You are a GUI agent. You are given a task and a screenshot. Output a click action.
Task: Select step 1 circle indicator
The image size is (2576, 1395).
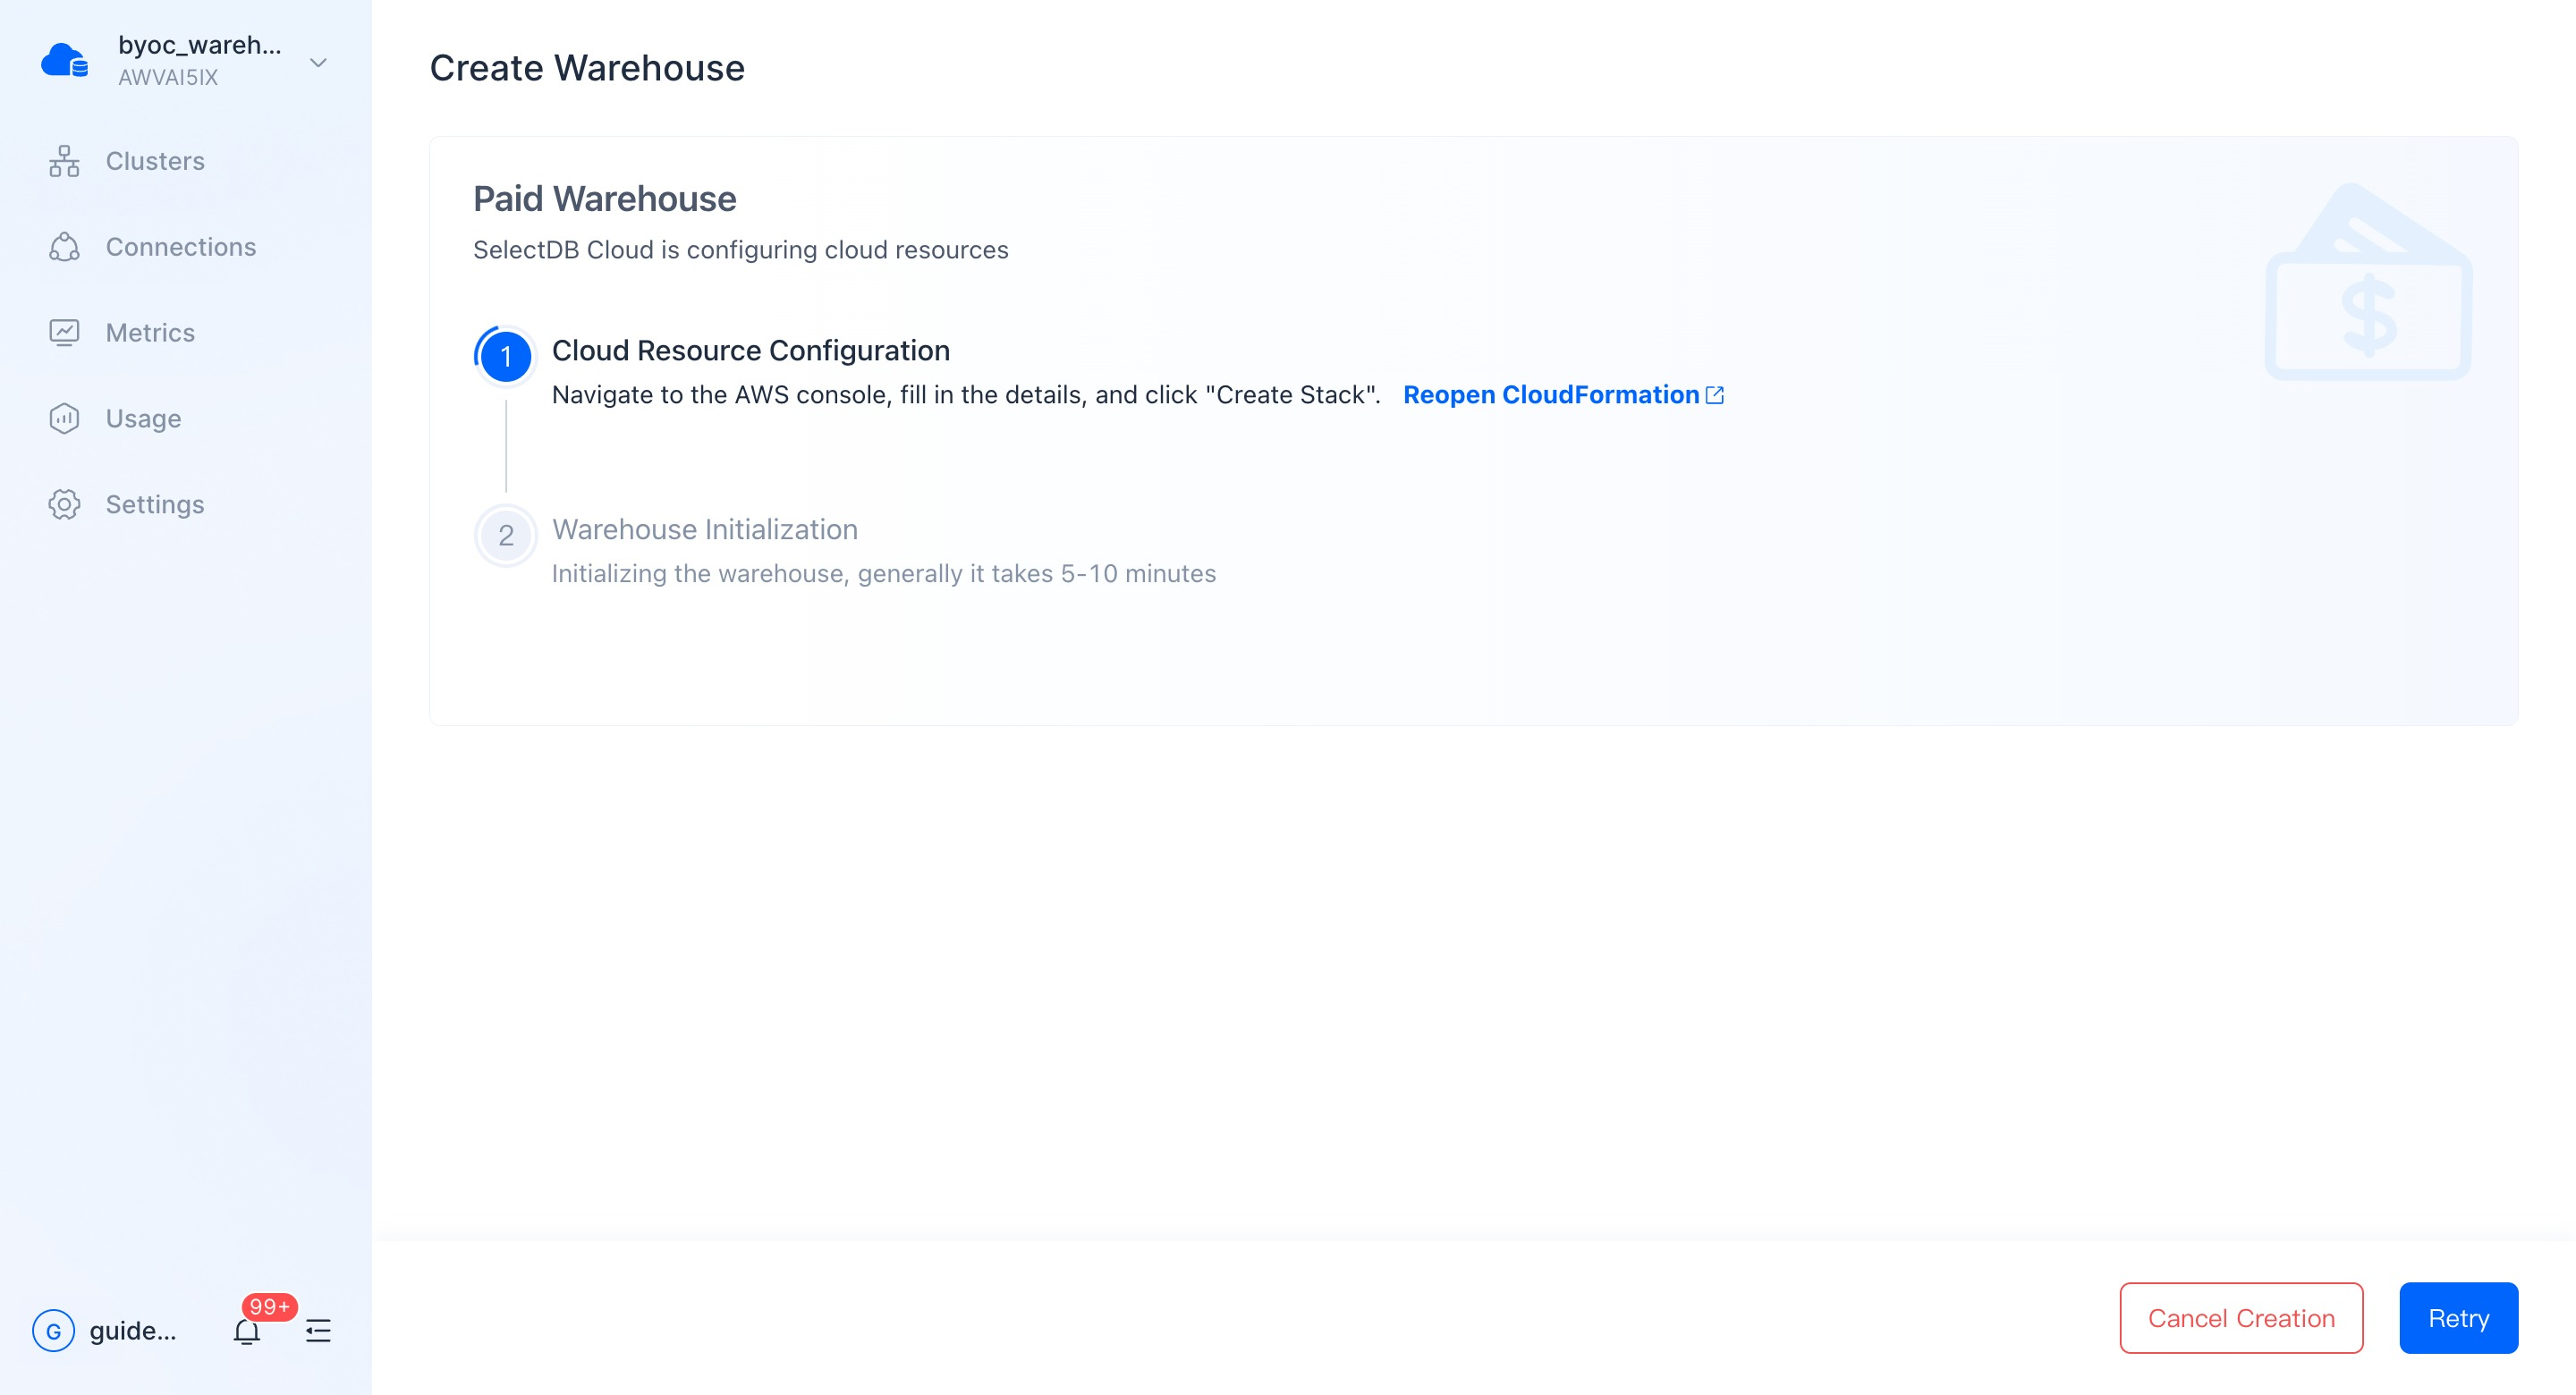(x=506, y=356)
